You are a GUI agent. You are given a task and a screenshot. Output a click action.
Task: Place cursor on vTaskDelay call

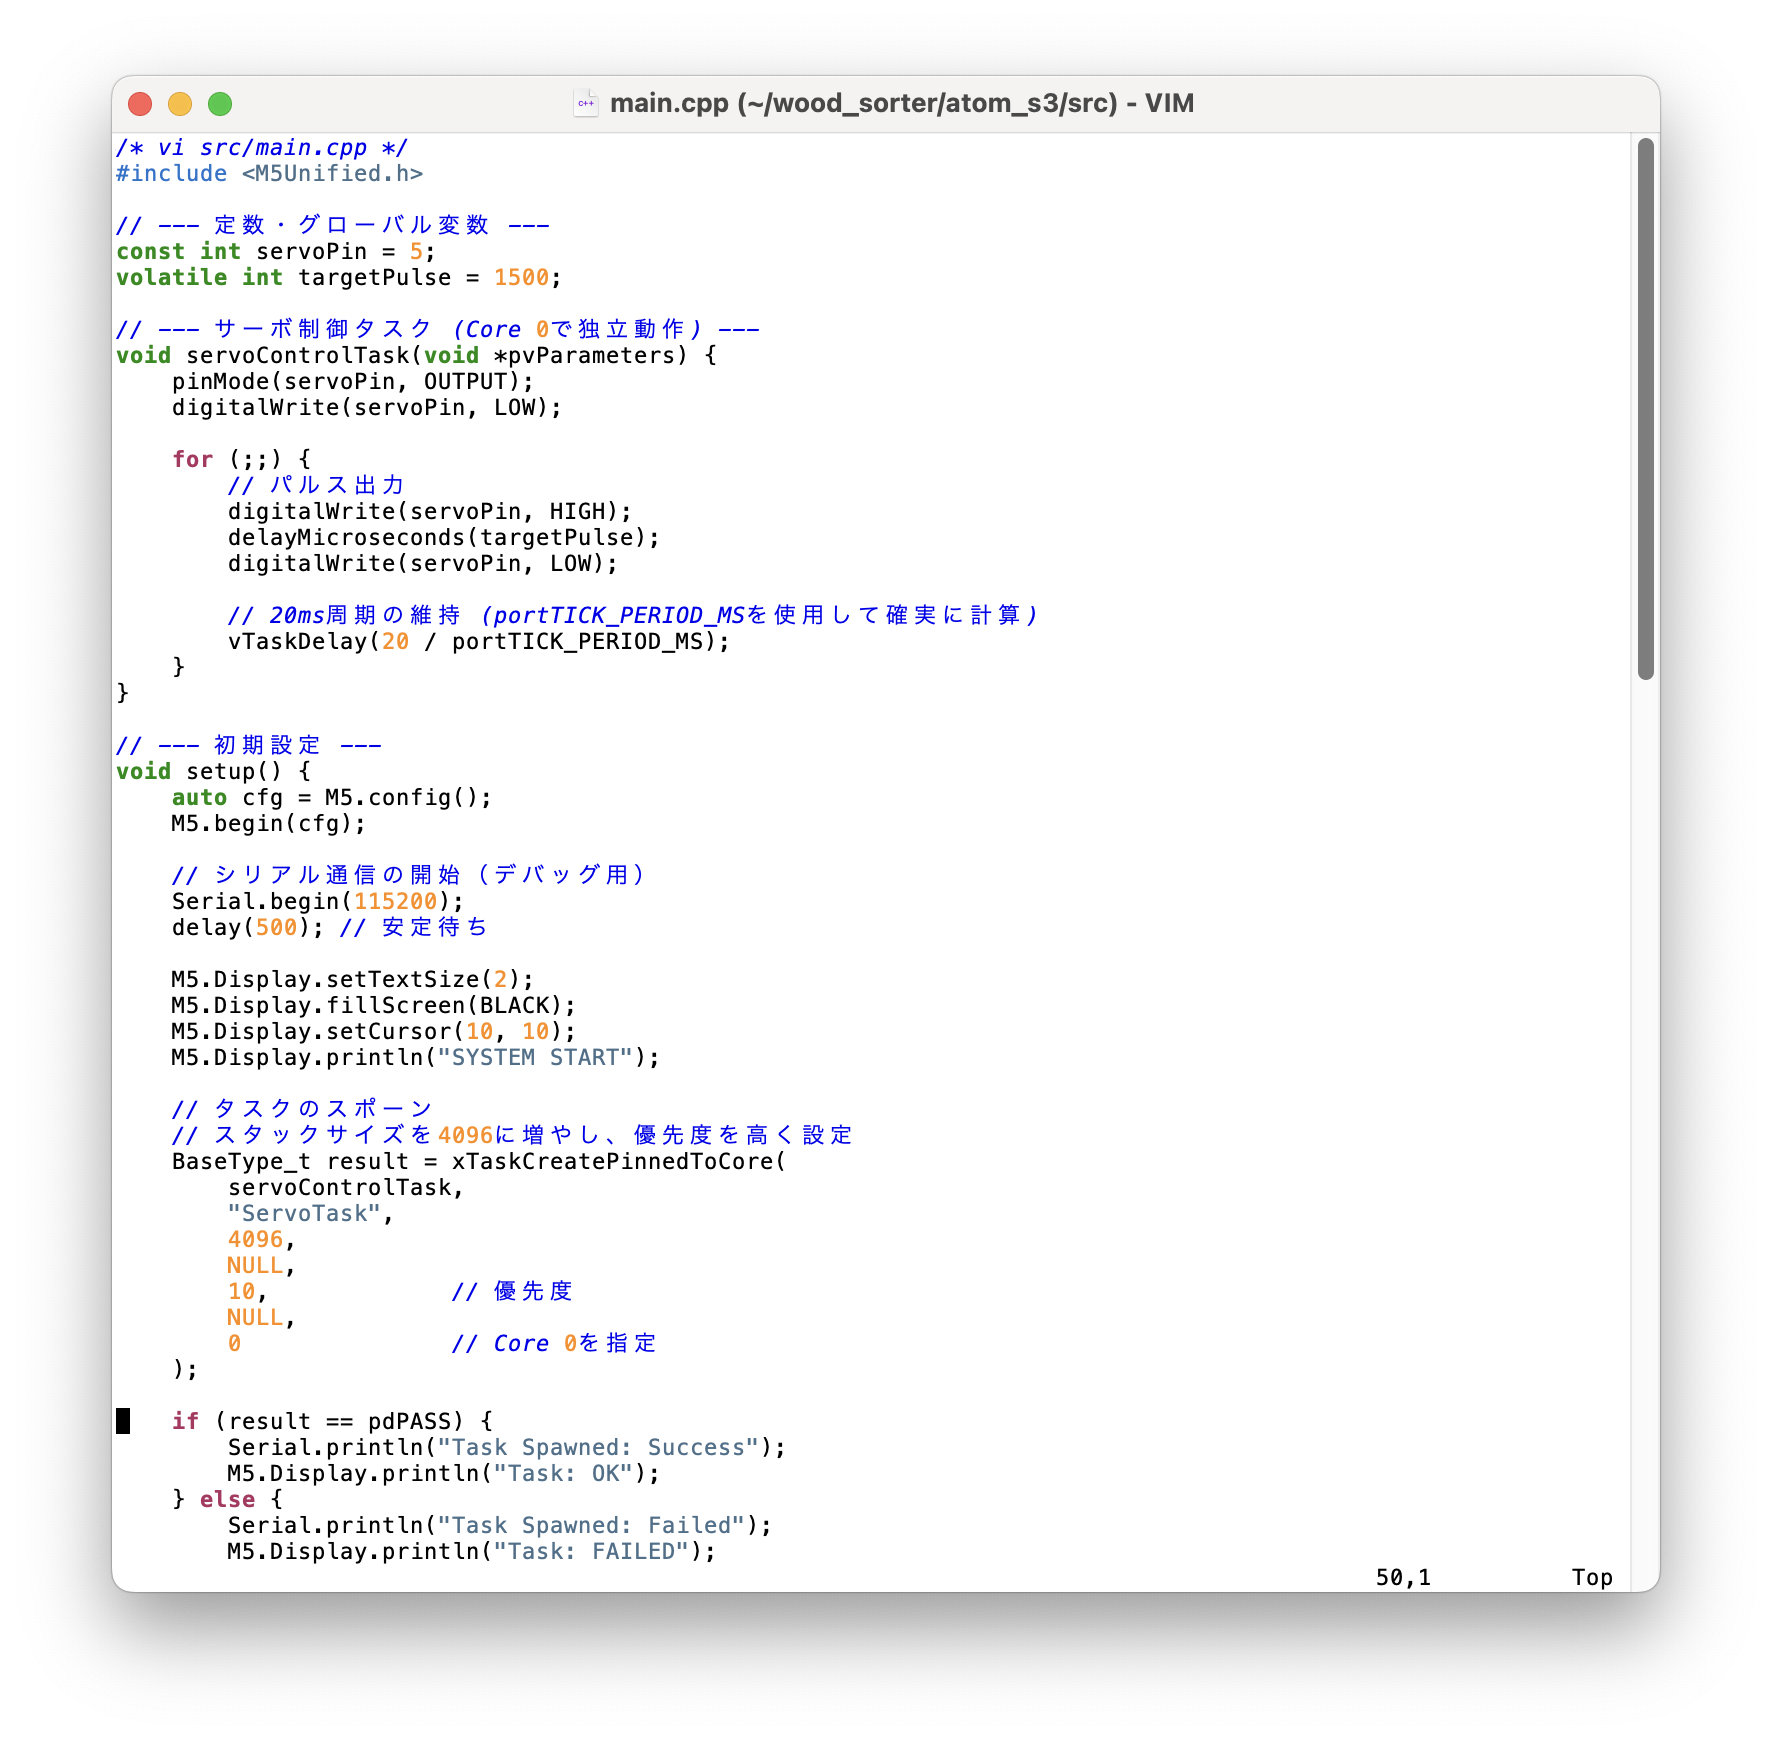click(297, 642)
